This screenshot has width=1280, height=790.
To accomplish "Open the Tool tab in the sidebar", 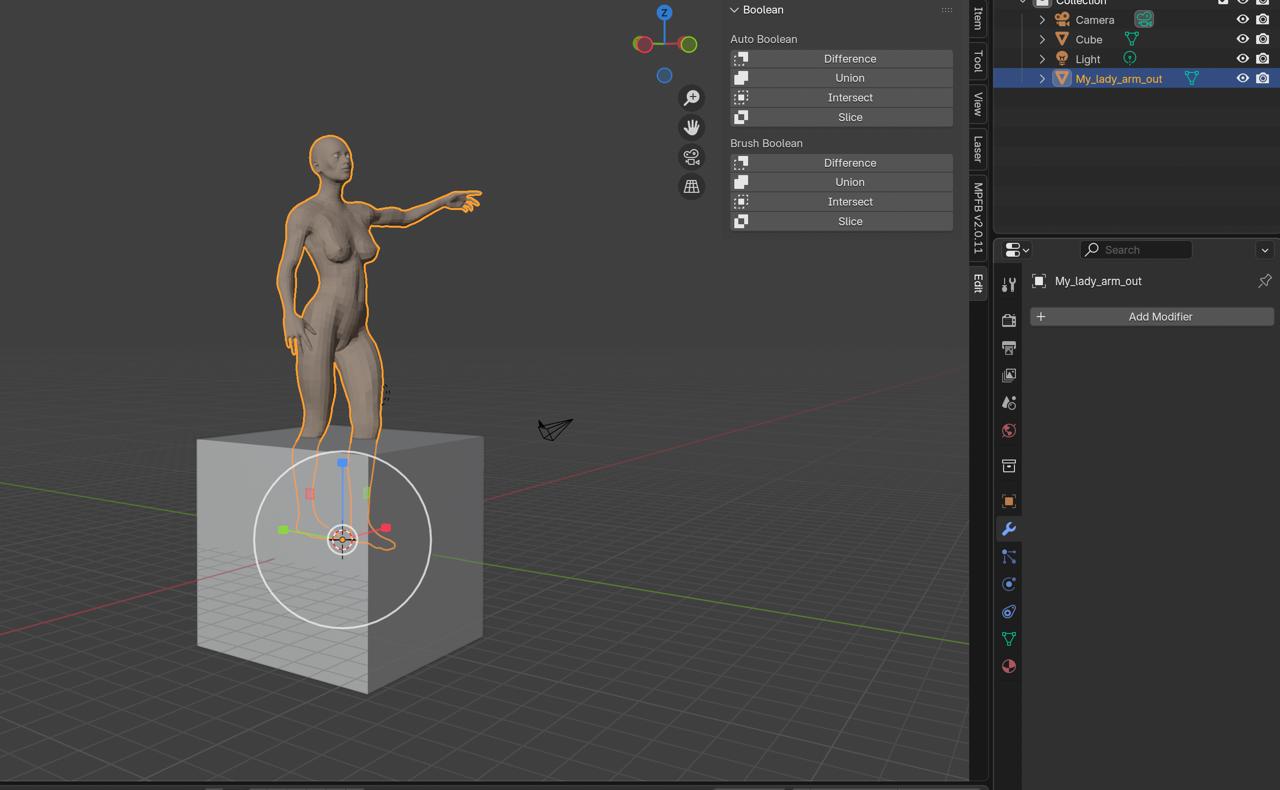I will coord(978,61).
